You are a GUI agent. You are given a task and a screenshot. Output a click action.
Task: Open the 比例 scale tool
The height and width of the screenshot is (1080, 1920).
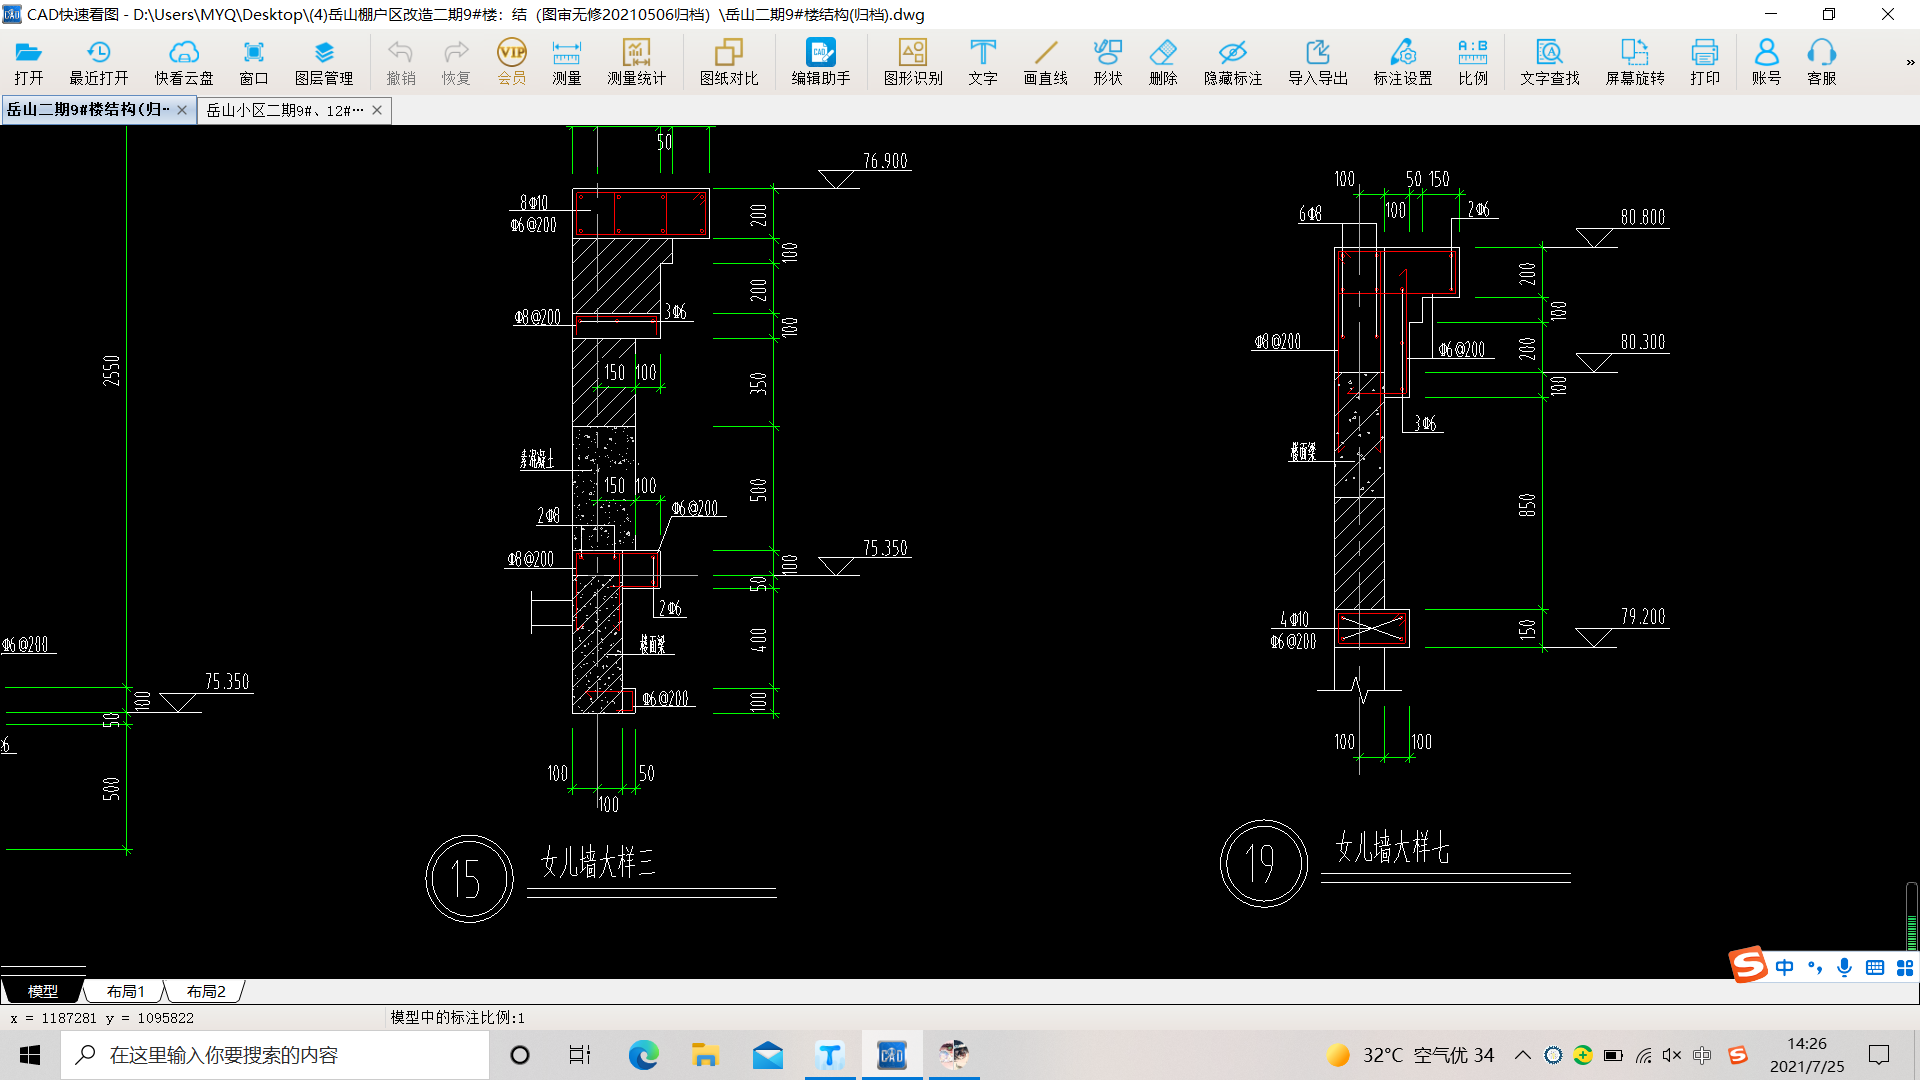click(x=1473, y=62)
